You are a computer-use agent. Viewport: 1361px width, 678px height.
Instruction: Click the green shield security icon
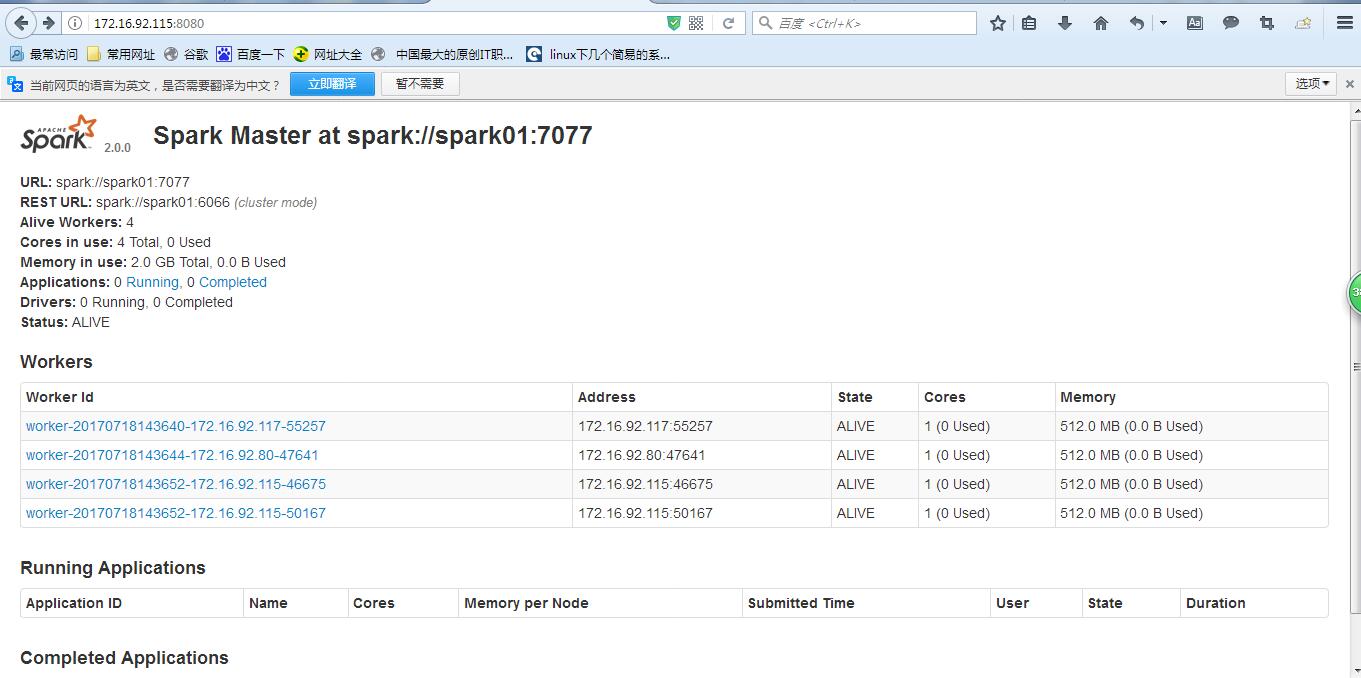[x=674, y=23]
